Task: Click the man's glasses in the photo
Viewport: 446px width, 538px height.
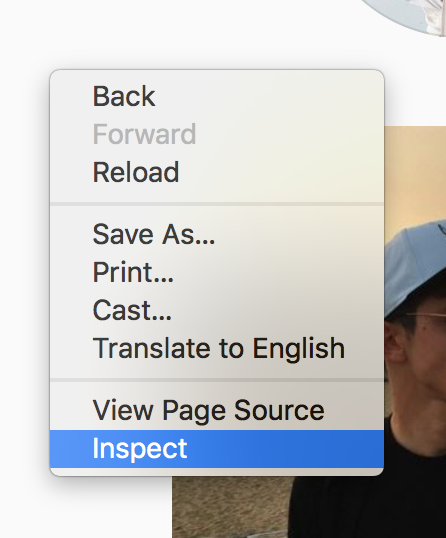Action: 427,317
